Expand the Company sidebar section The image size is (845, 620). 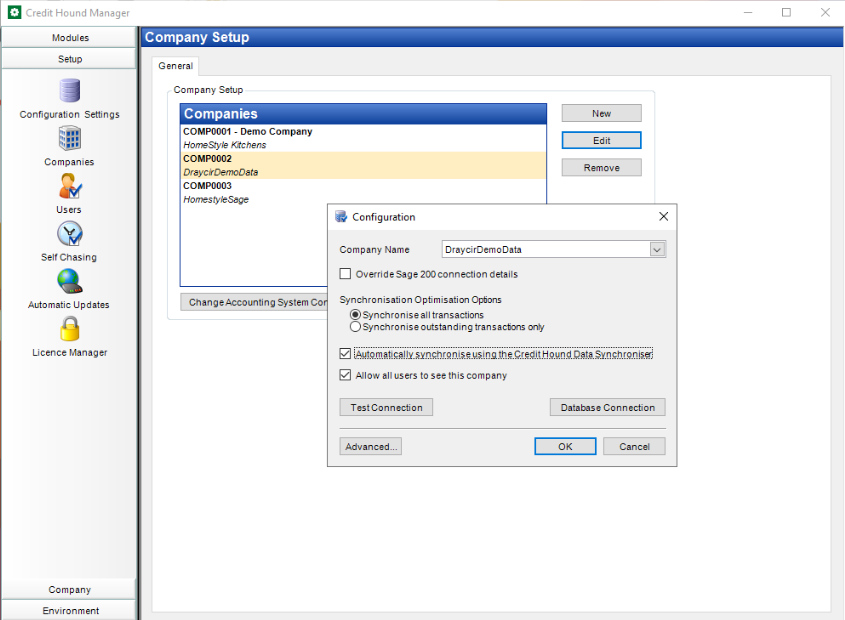pyautogui.click(x=70, y=589)
